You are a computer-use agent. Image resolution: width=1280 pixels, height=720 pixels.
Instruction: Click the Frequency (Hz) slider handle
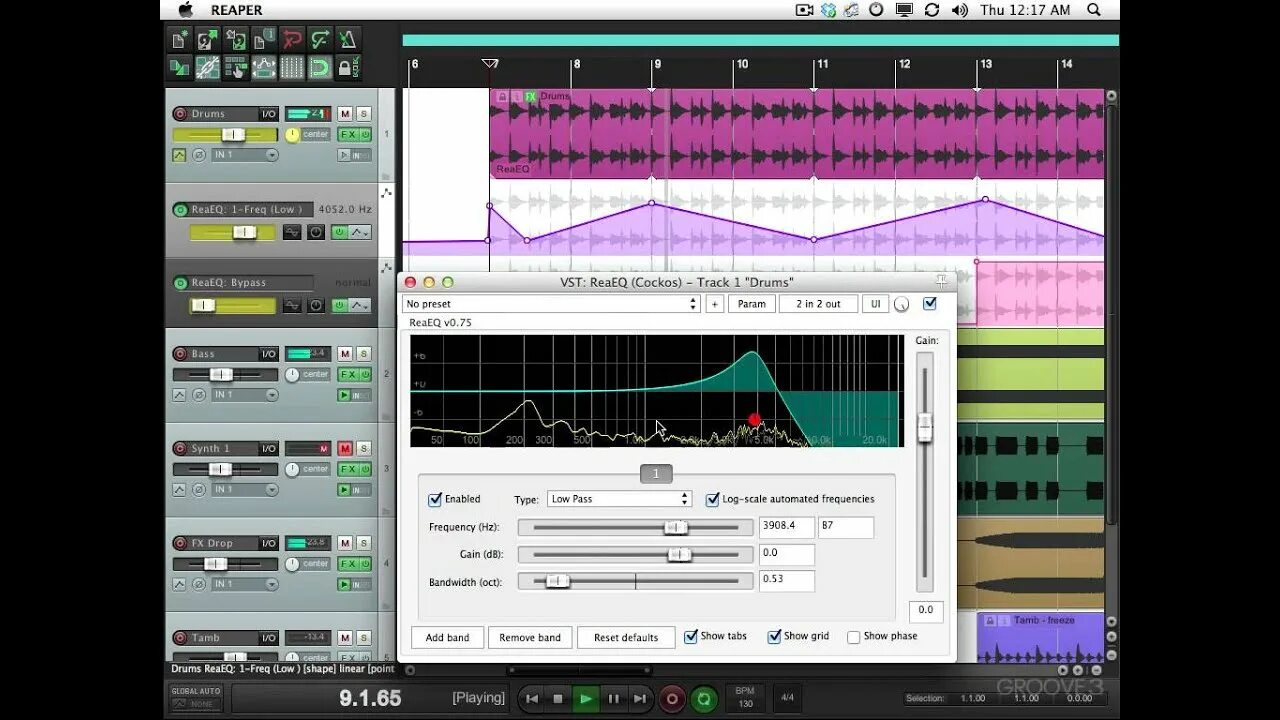(x=676, y=527)
